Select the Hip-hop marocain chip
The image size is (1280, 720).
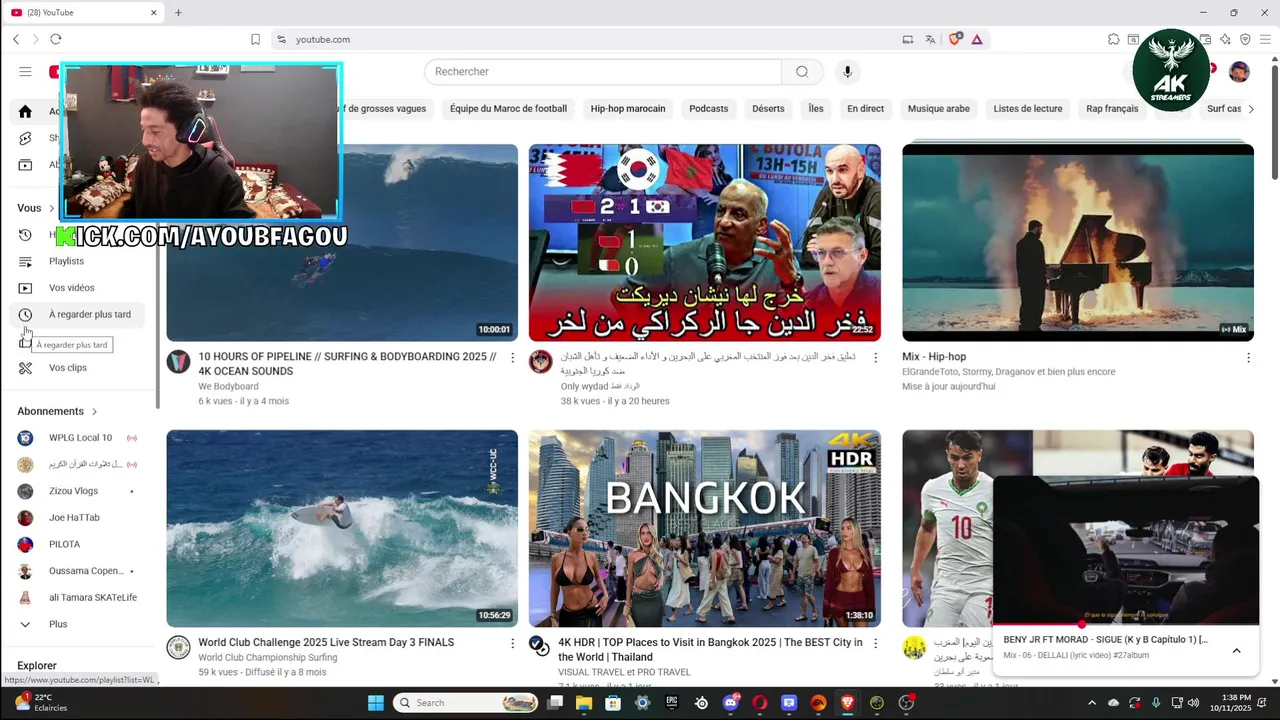[x=627, y=108]
